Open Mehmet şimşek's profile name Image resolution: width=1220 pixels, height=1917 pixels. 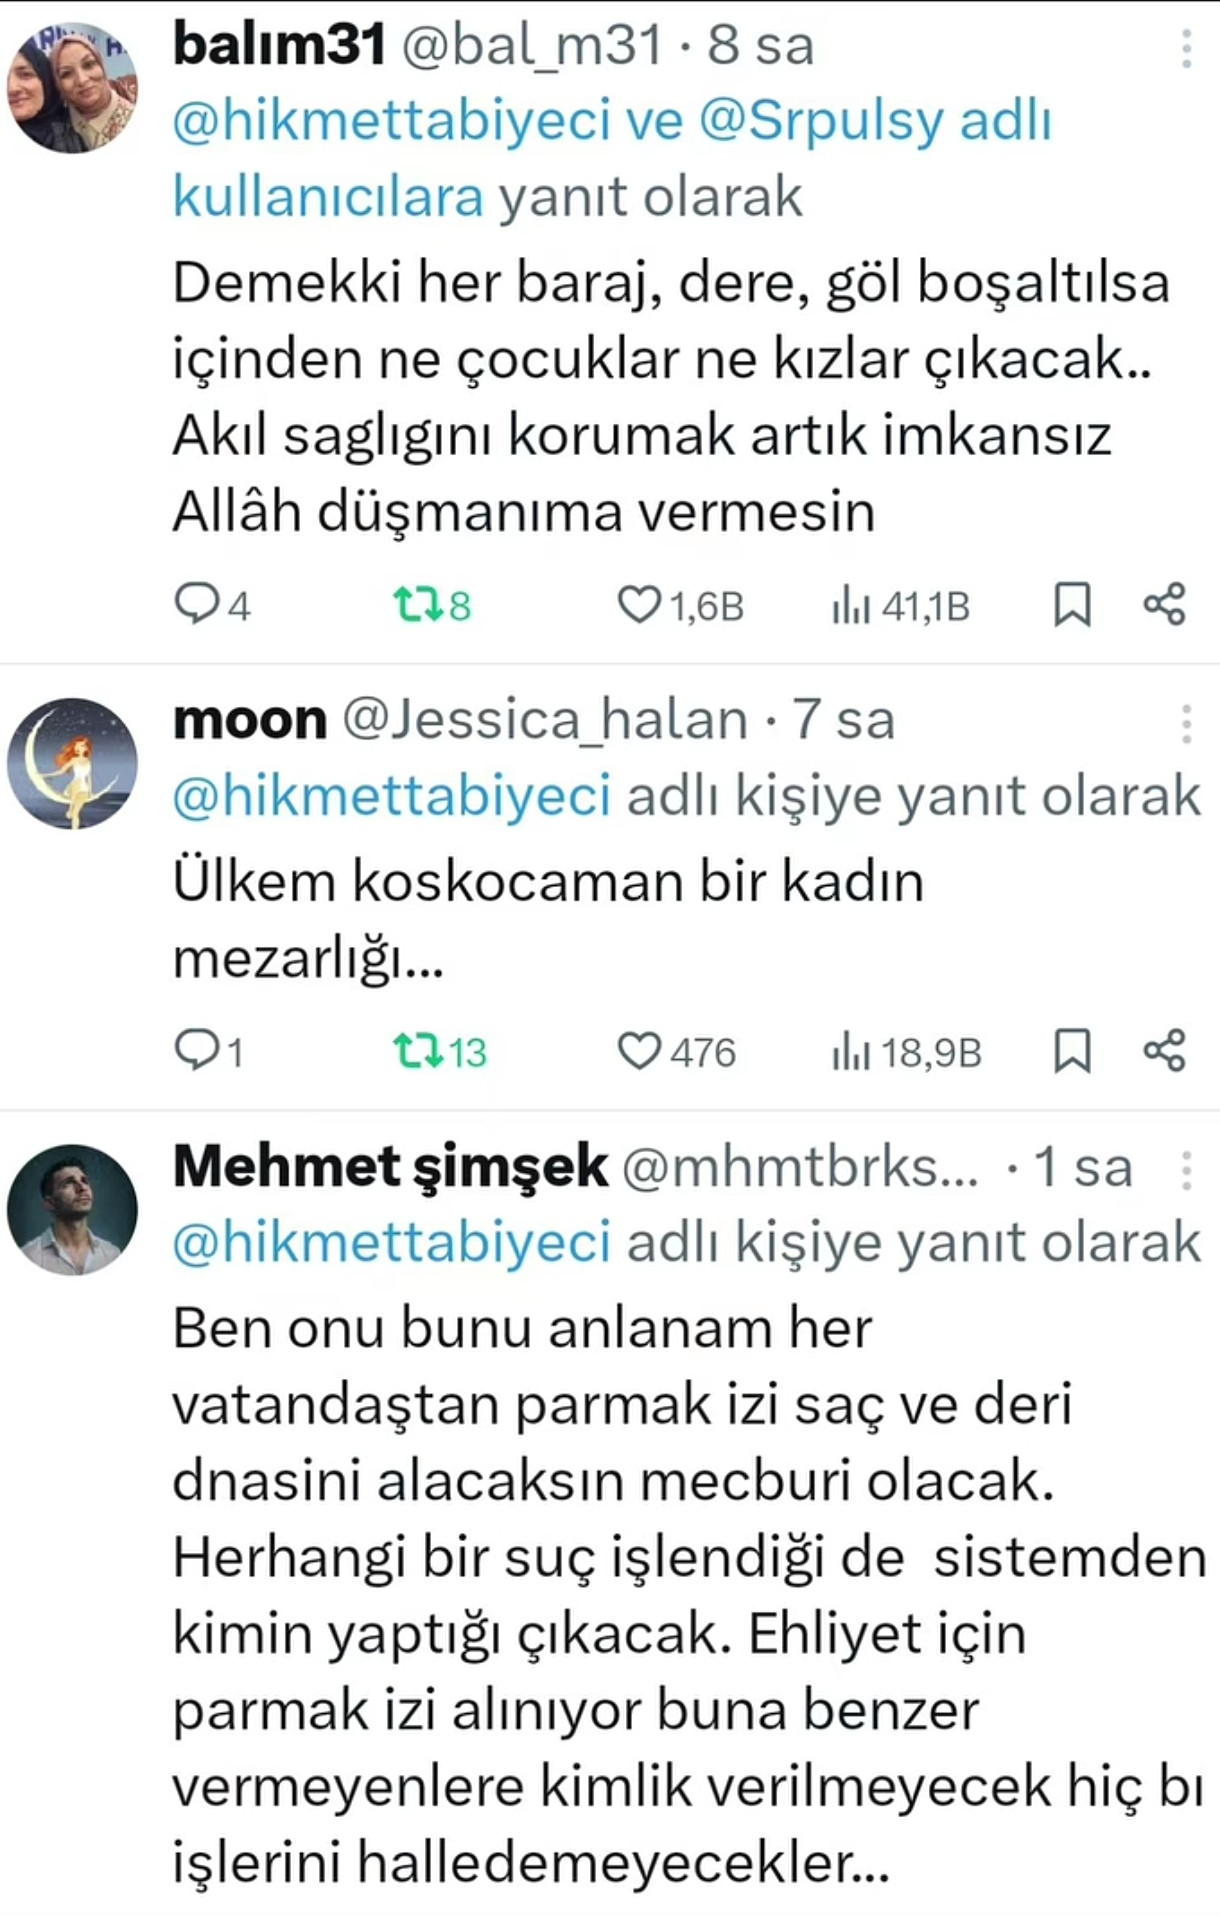[x=390, y=1166]
